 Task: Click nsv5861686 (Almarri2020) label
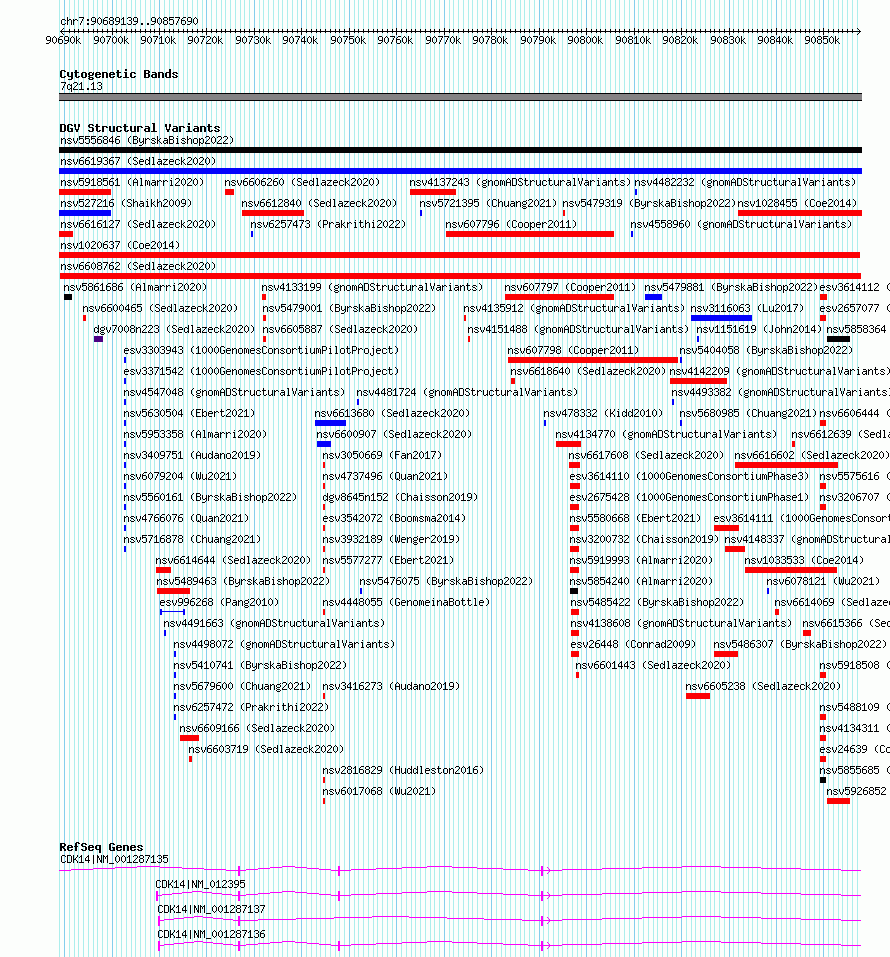(135, 287)
